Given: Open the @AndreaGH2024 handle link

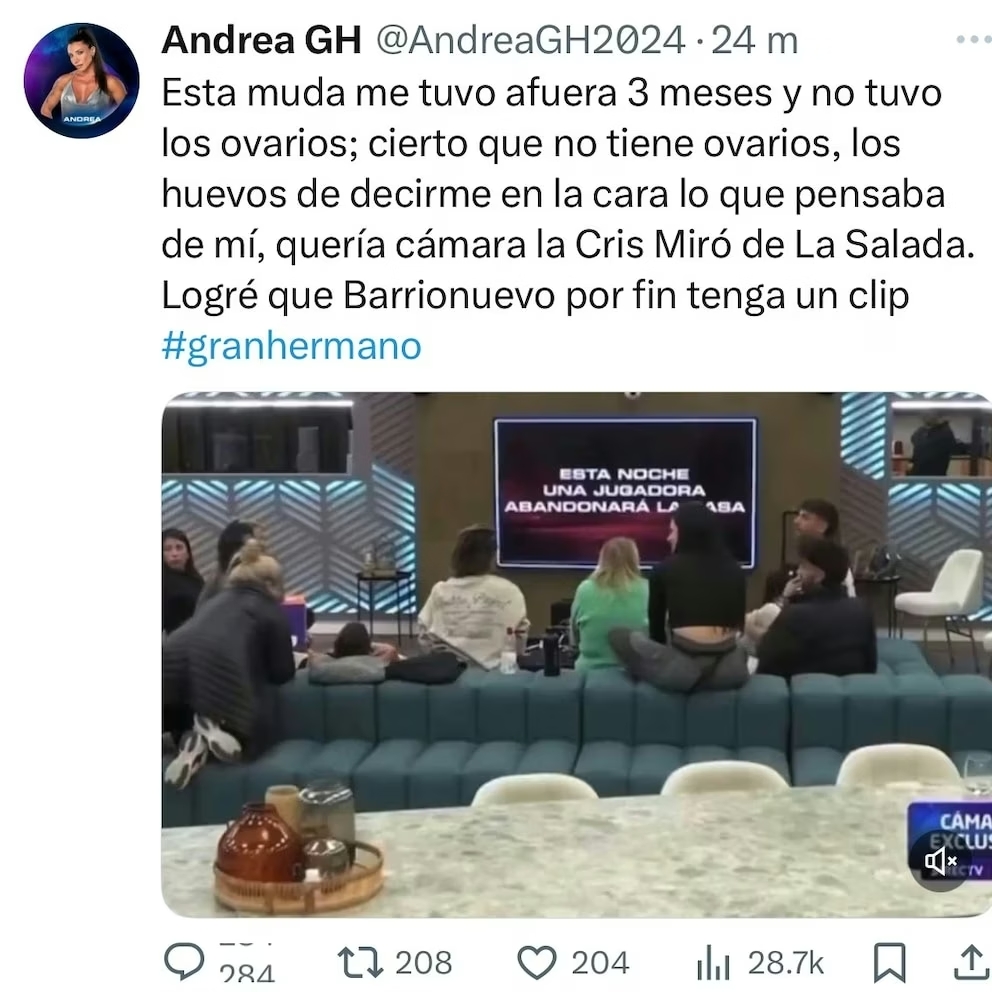Looking at the screenshot, I should [531, 40].
